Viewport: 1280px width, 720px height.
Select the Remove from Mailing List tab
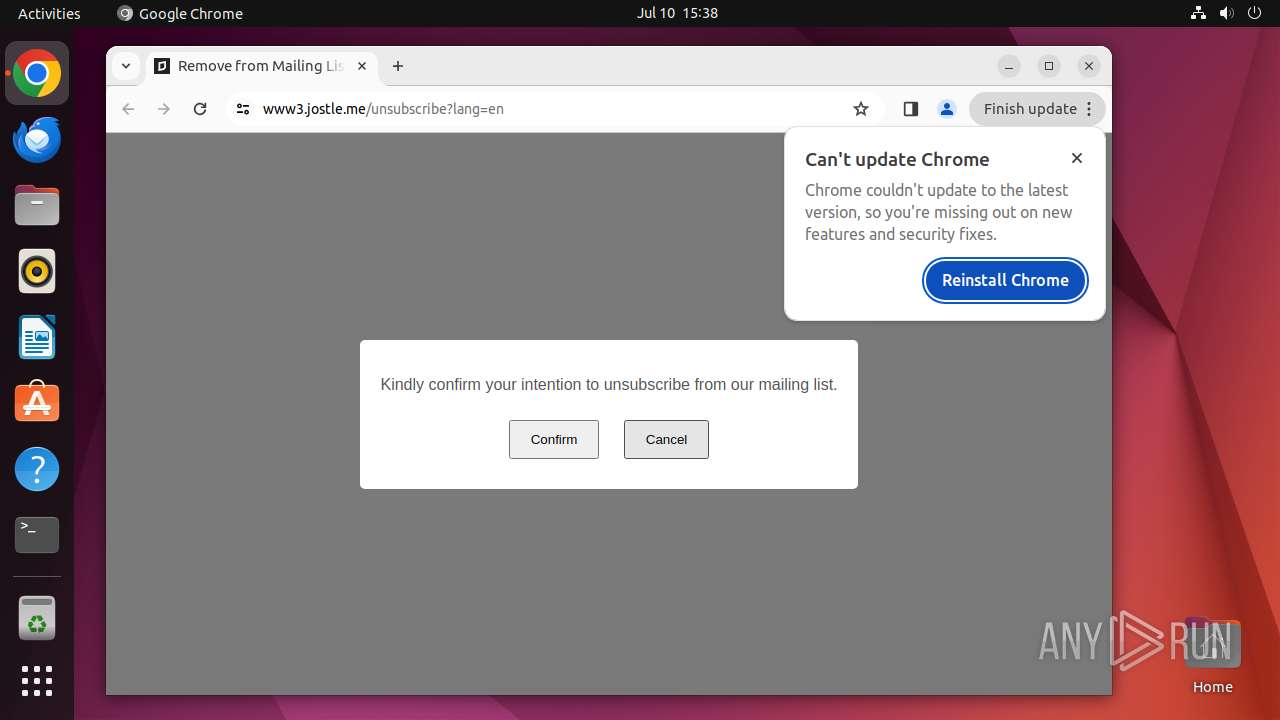pos(261,66)
